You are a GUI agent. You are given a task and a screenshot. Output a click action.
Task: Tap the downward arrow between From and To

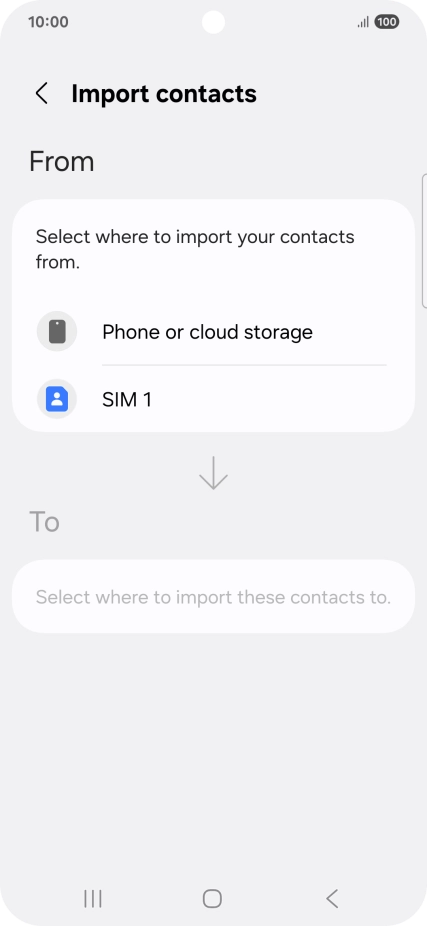pyautogui.click(x=213, y=472)
